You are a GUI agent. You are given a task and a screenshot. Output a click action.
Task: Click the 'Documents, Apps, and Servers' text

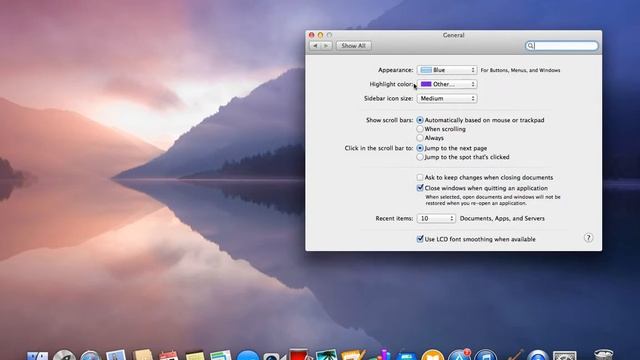click(x=502, y=218)
